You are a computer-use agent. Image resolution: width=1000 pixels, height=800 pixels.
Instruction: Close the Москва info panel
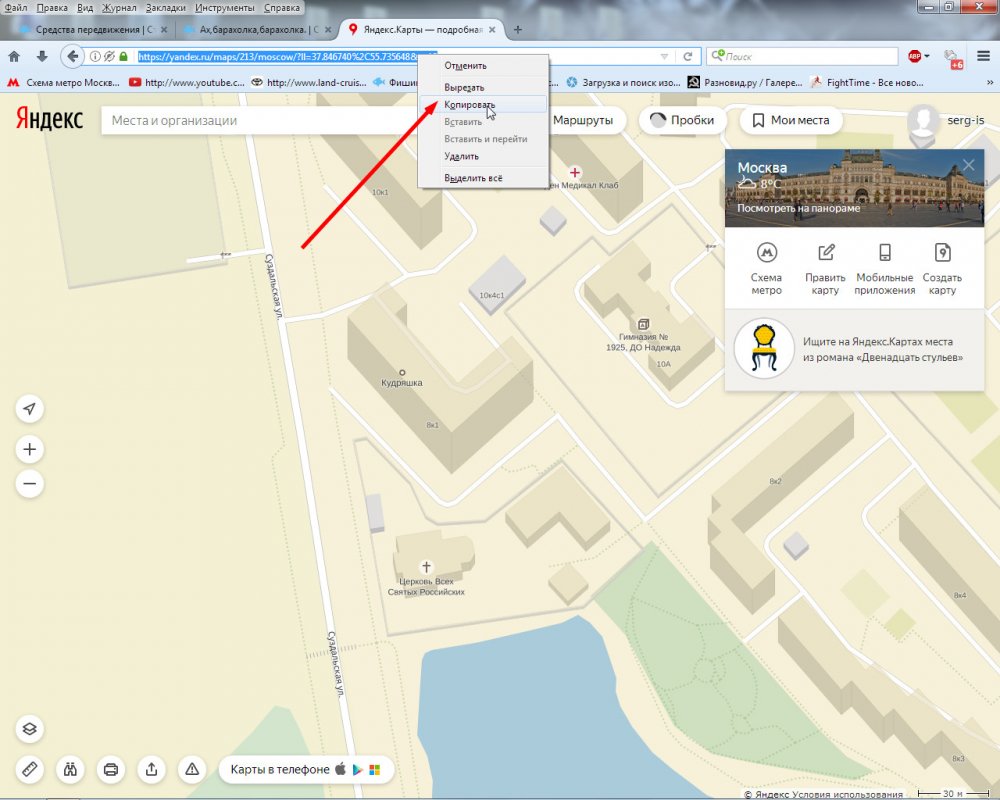click(968, 166)
